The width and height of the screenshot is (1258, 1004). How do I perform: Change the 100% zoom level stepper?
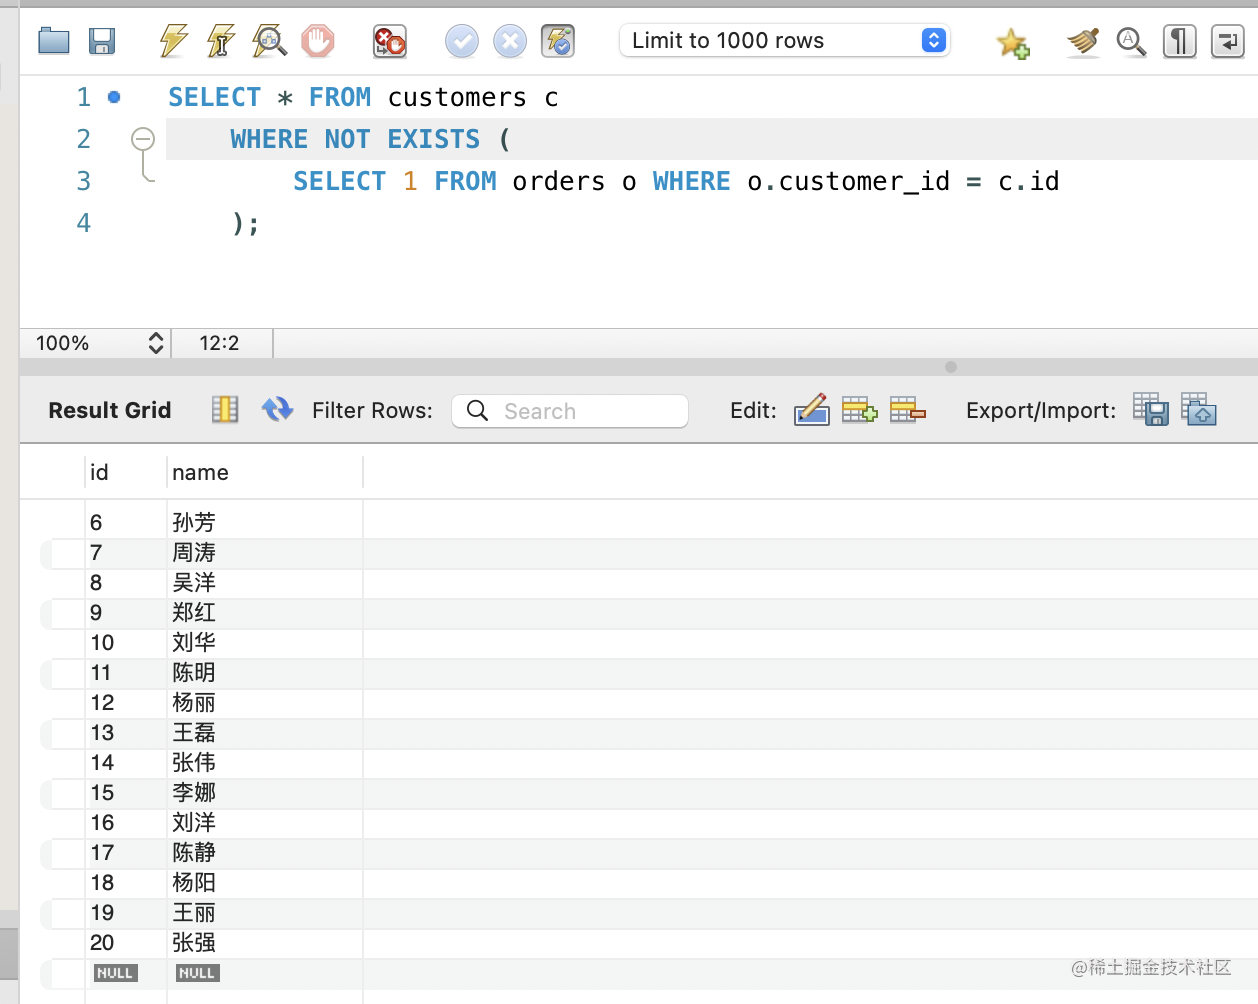click(x=155, y=343)
